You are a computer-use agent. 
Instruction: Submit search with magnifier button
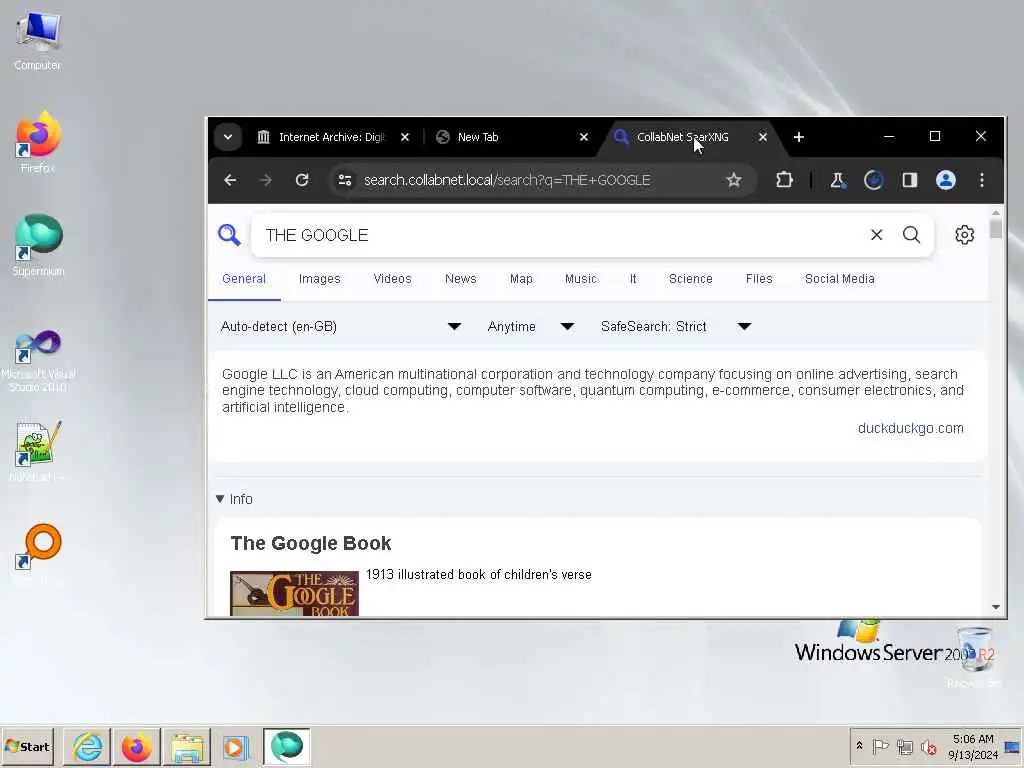click(912, 234)
